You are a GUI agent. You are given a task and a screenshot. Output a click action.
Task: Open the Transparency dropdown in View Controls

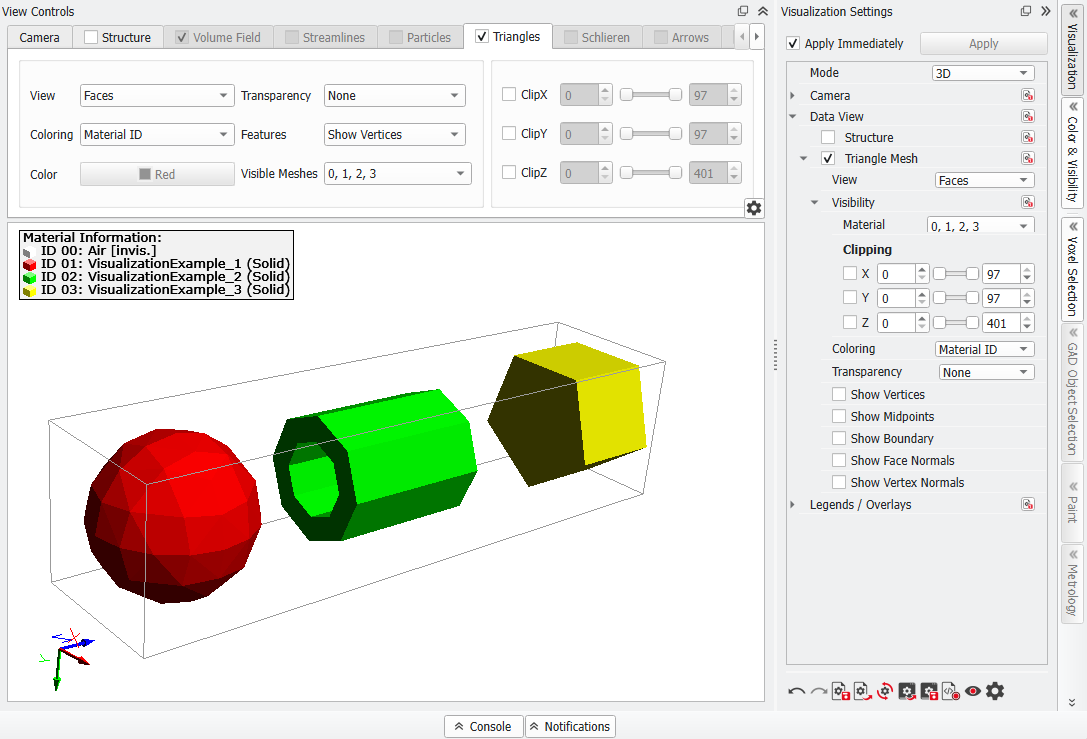394,96
